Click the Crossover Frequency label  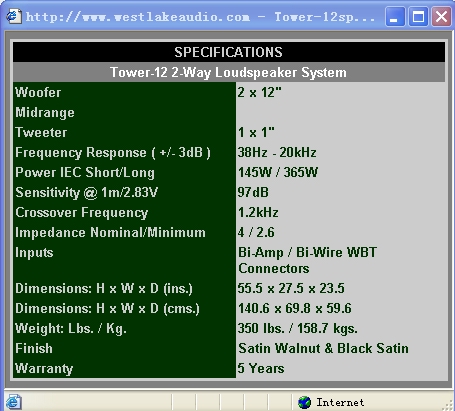tap(82, 213)
